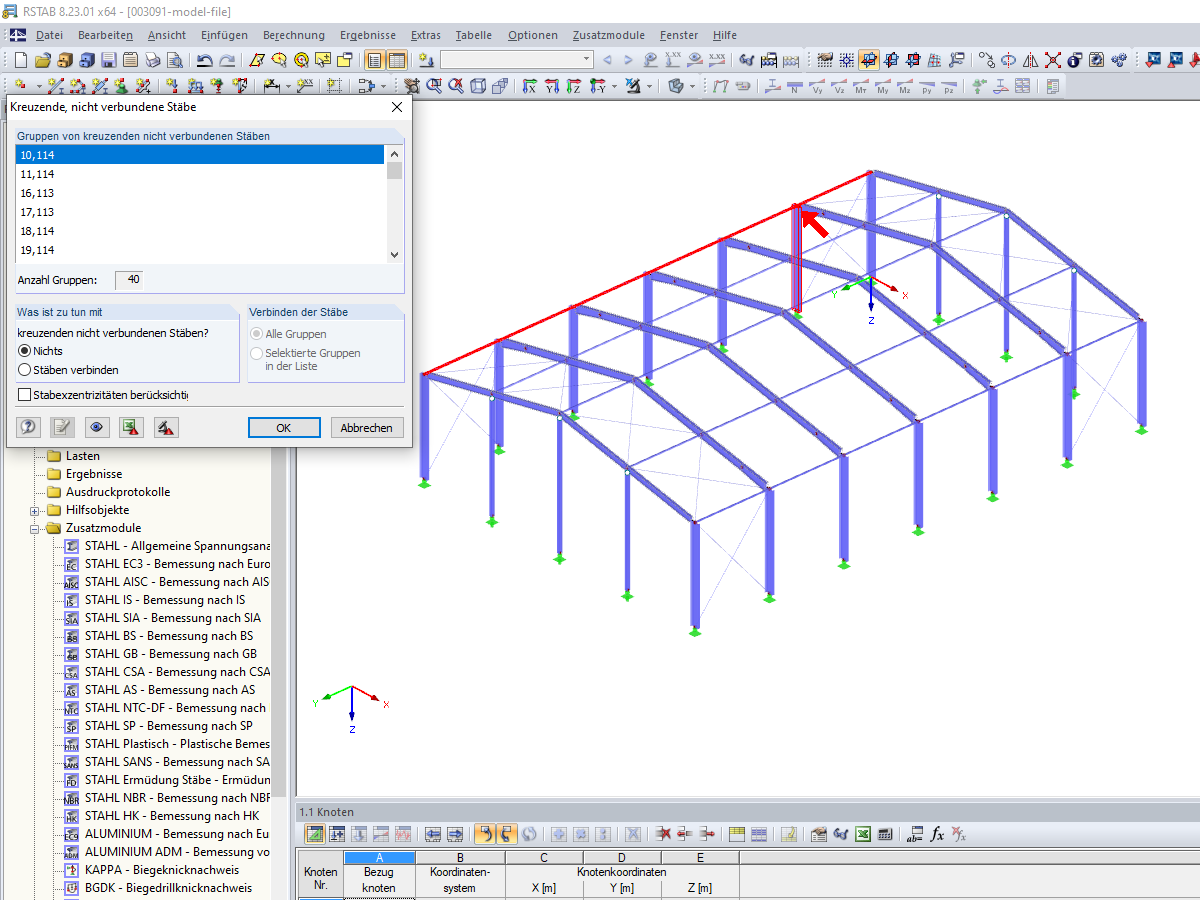
Task: Open dropdown arrow beside the dimension icon
Action: (288, 87)
